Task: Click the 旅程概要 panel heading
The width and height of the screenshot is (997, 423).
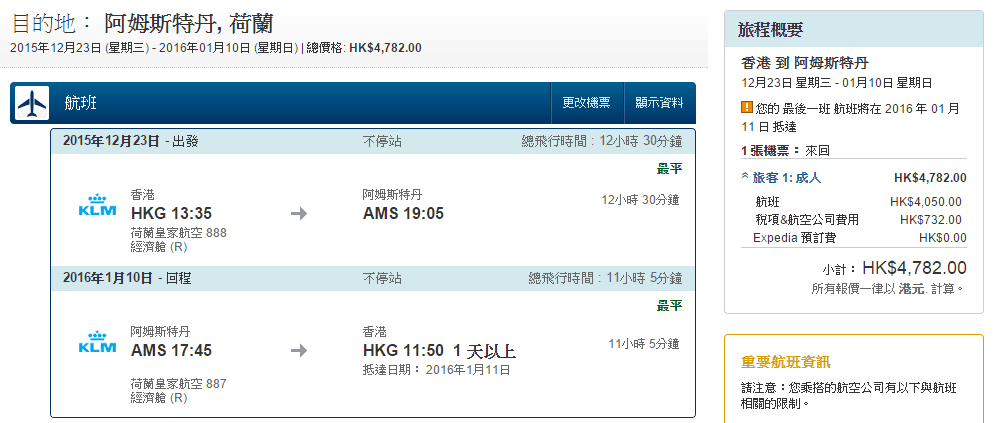Action: point(770,30)
